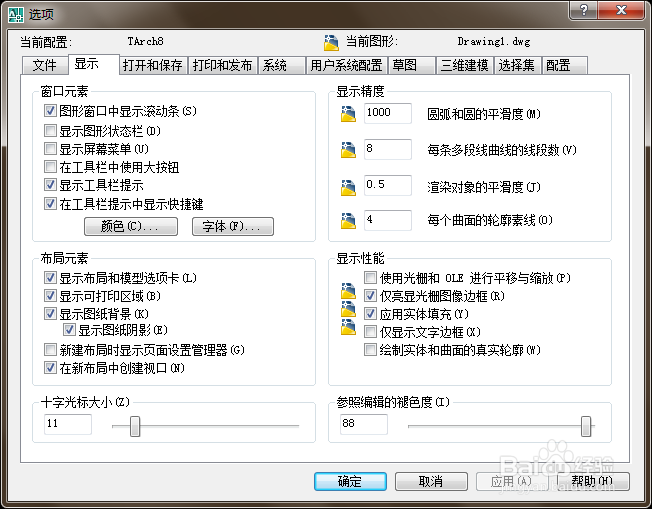
Task: Click the 取消 button
Action: coord(431,482)
